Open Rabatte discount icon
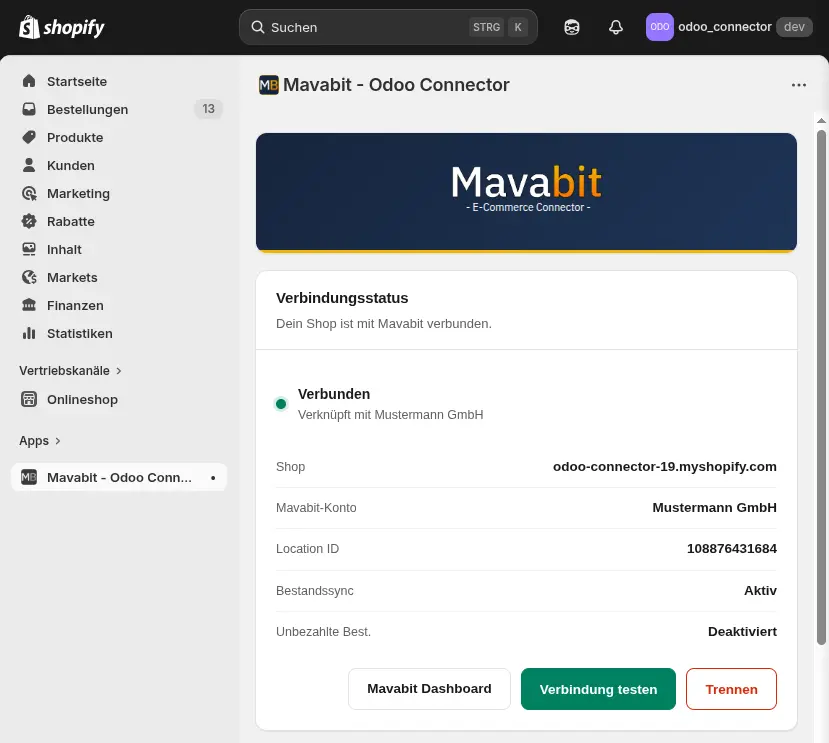The height and width of the screenshot is (743, 829). click(28, 221)
